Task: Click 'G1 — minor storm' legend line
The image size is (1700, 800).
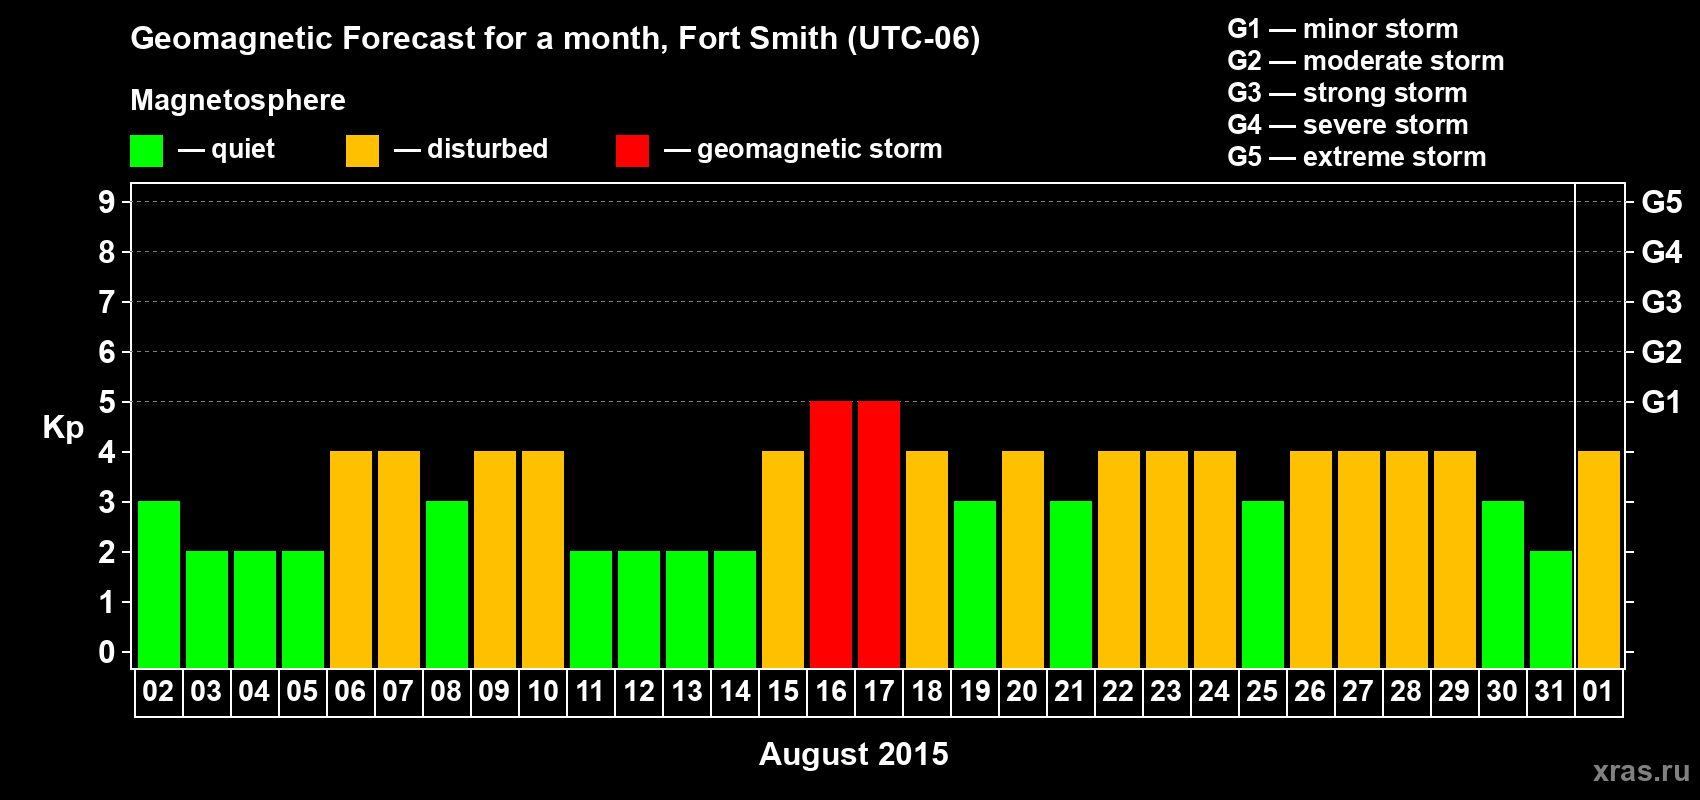Action: (1342, 29)
